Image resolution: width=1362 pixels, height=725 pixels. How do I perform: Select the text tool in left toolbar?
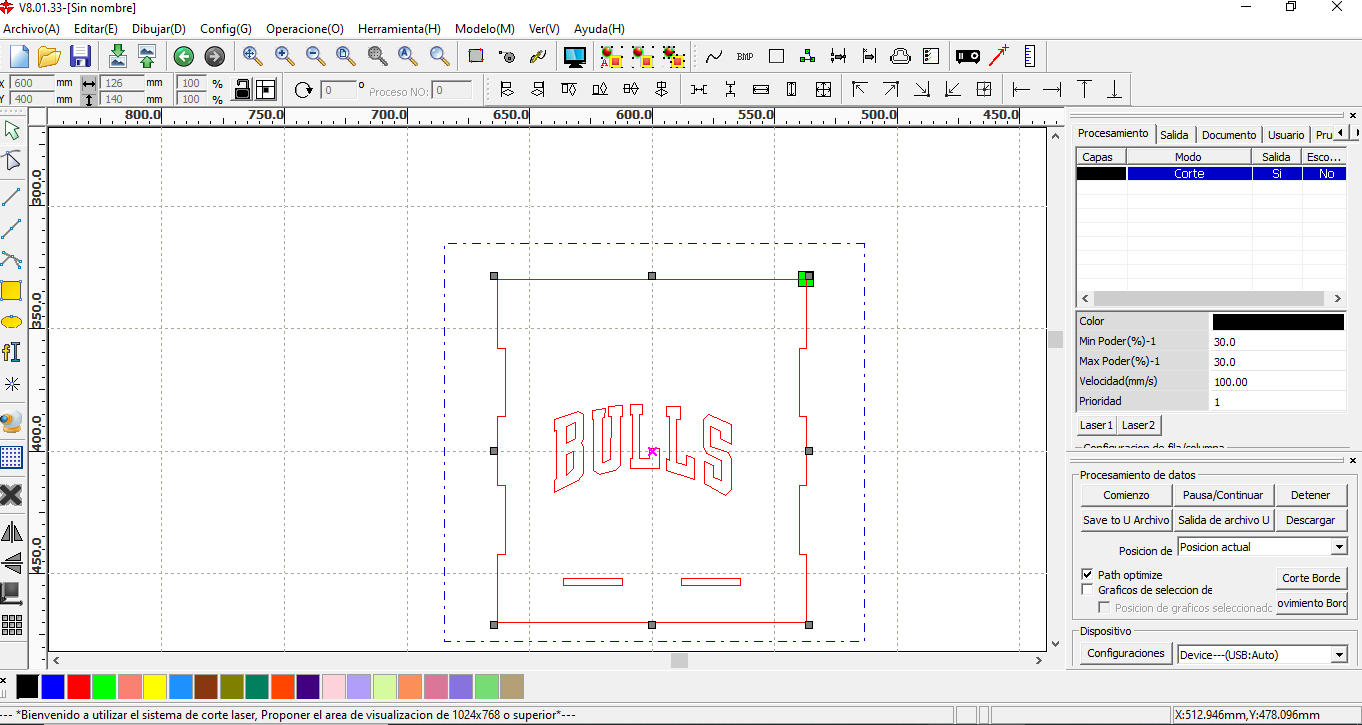12,352
